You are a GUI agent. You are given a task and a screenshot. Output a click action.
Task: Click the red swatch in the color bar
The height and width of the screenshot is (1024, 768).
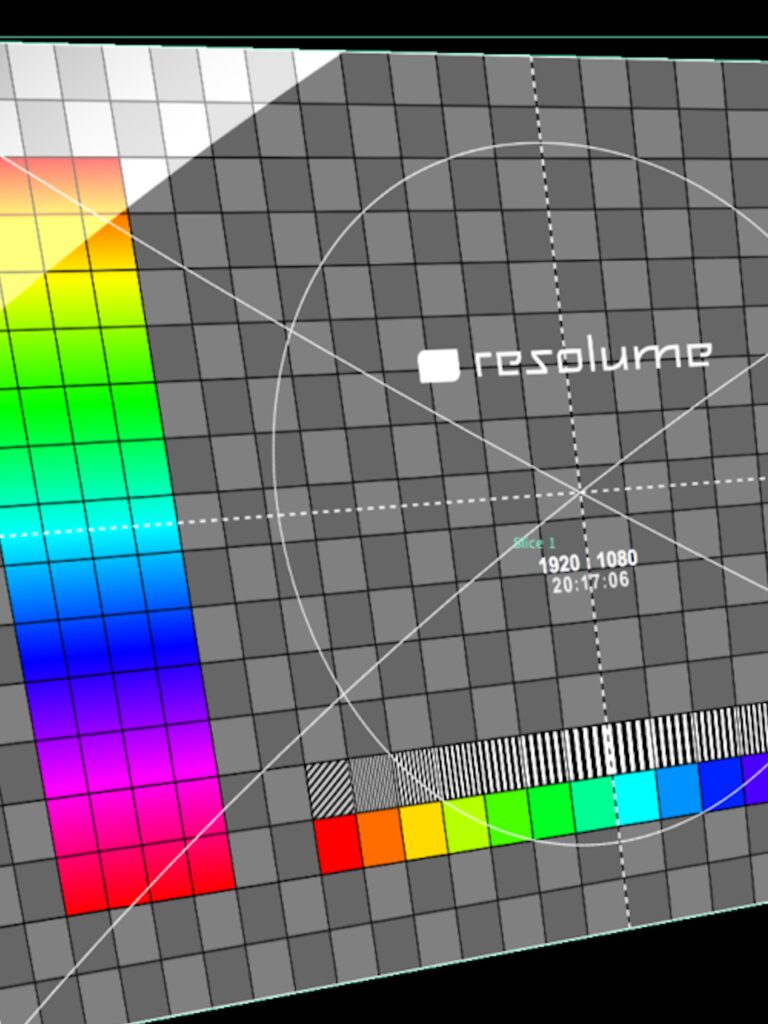point(338,844)
